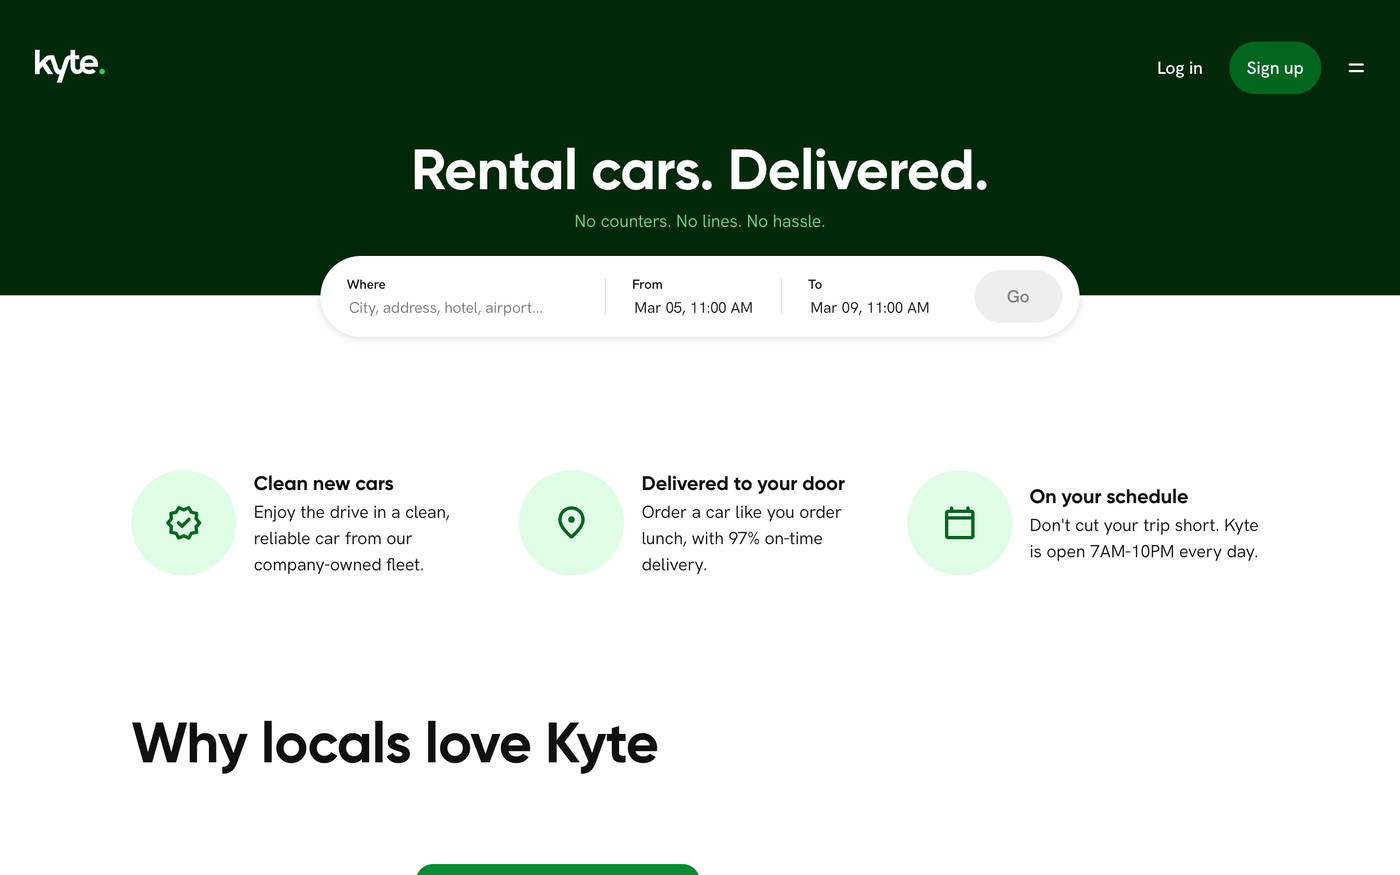
Task: Click the calendar icon for On your schedule
Action: click(x=959, y=522)
